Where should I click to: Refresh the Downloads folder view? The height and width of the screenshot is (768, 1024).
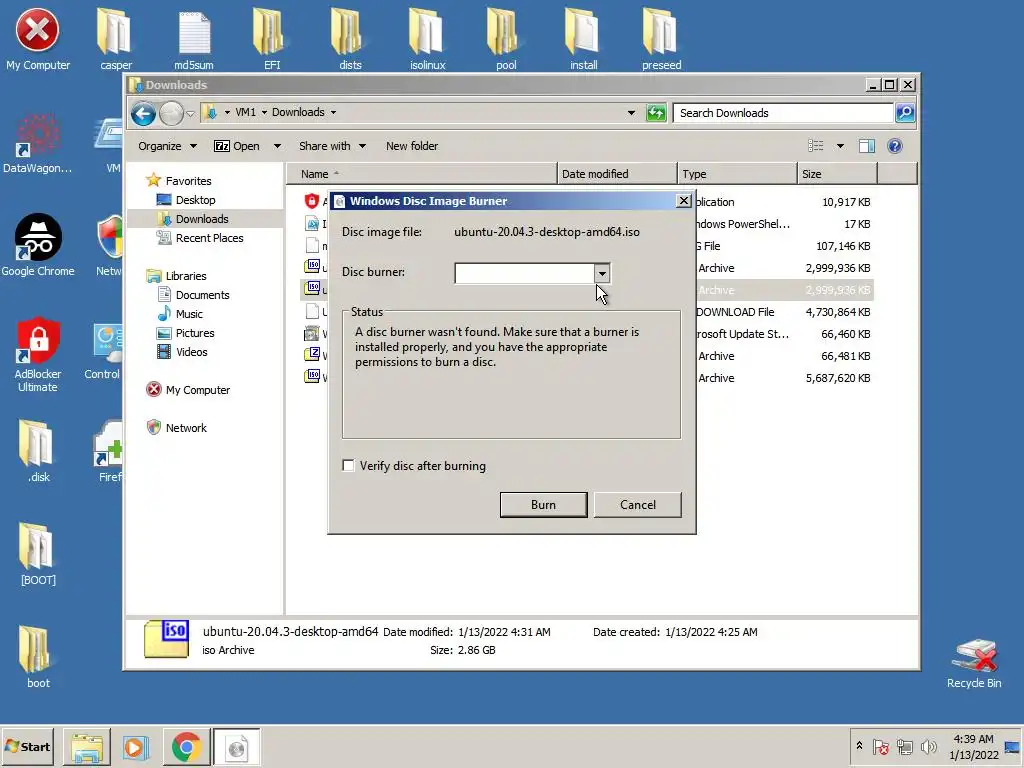pyautogui.click(x=656, y=113)
